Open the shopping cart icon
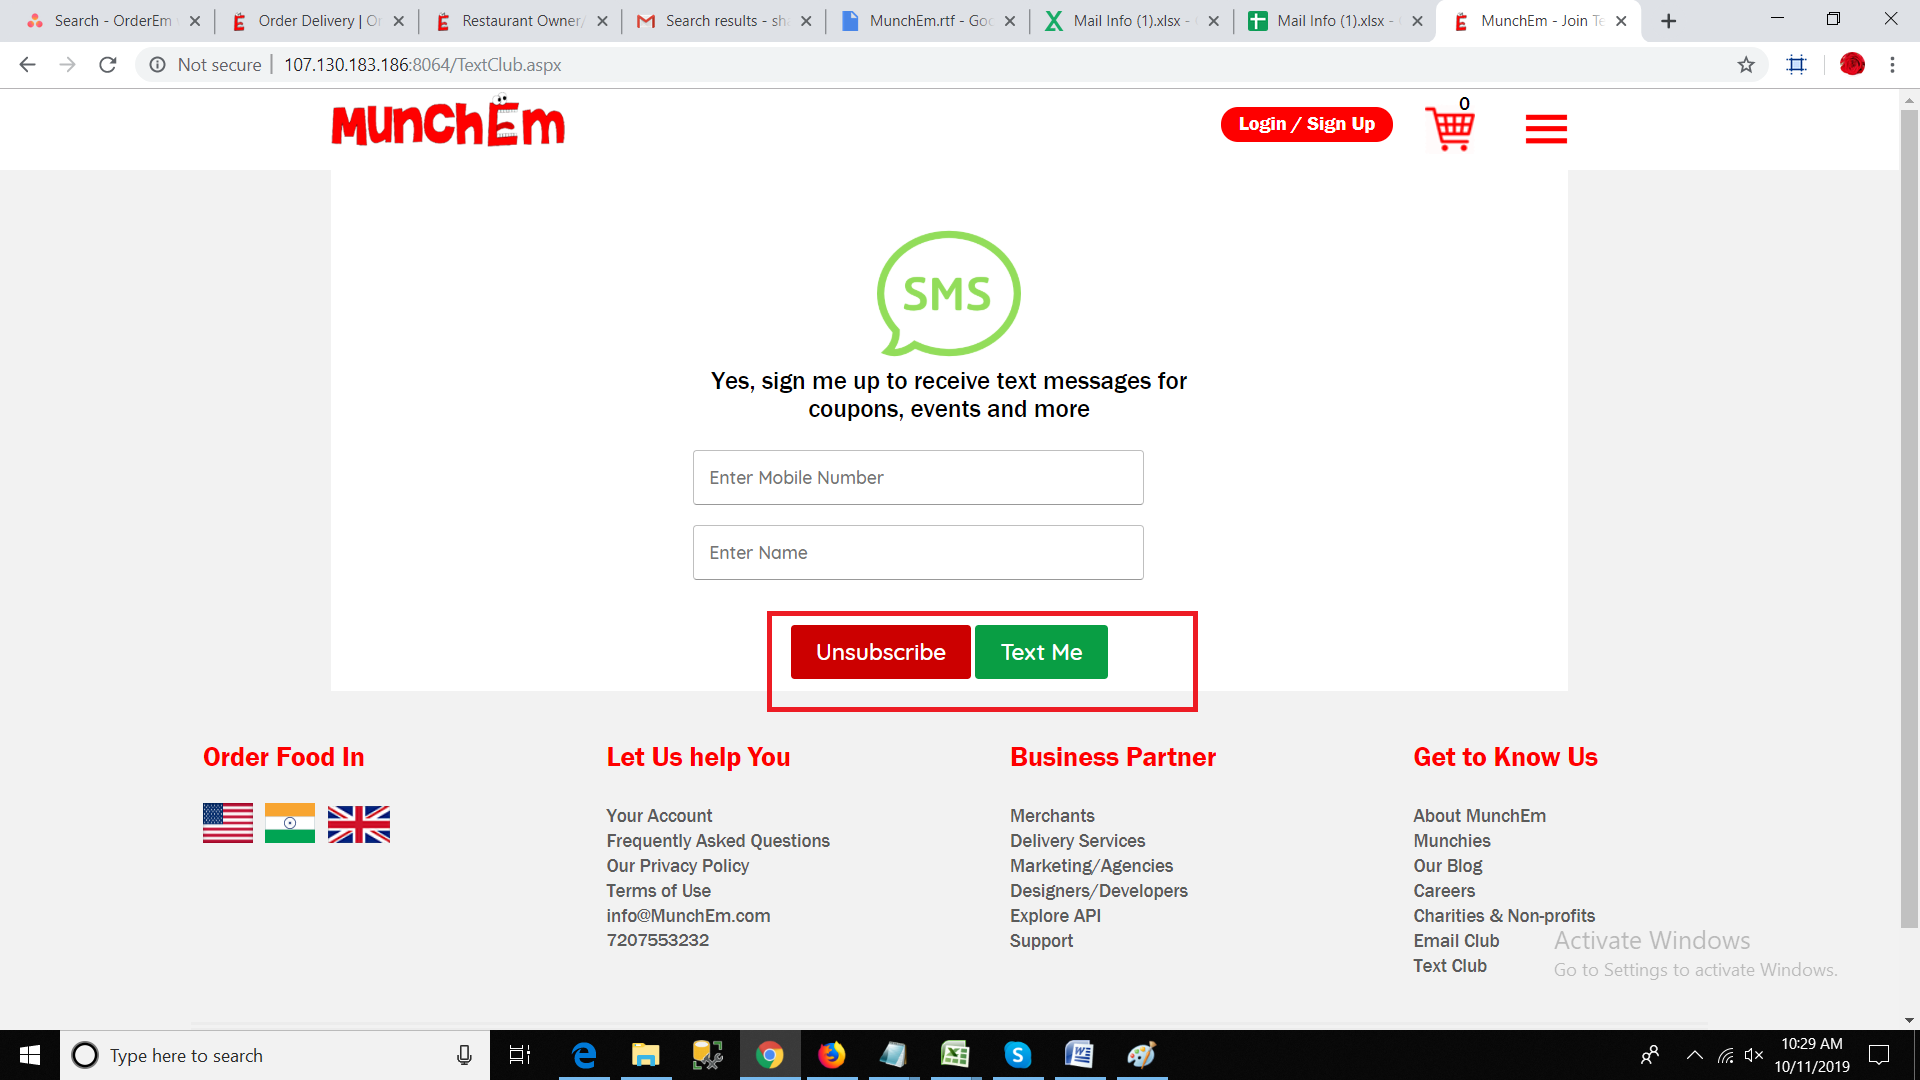Image resolution: width=1920 pixels, height=1080 pixels. pos(1450,127)
